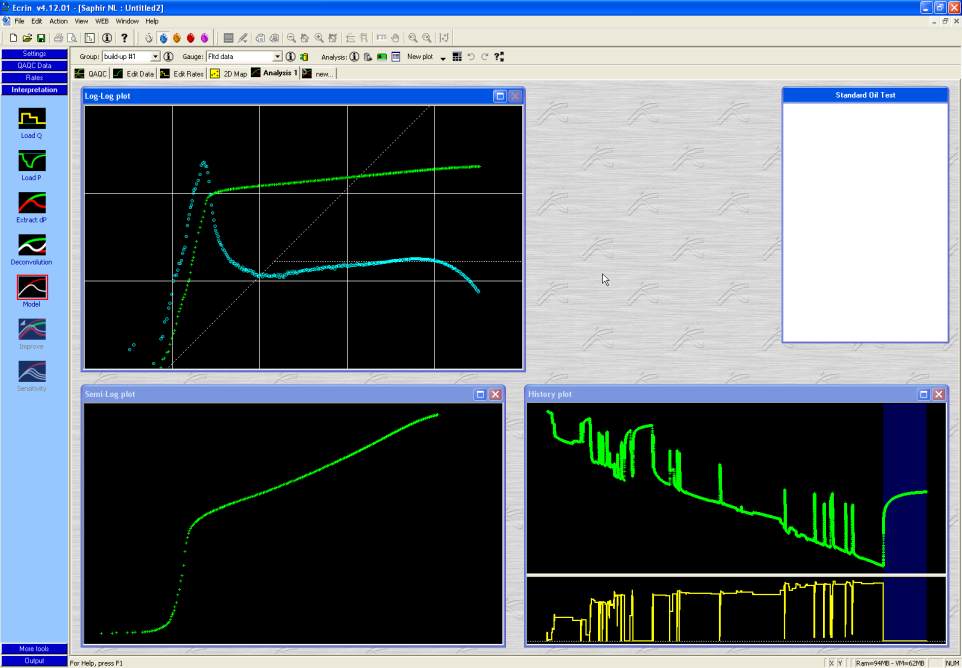962x668 pixels.
Task: Maximize the History plot panel
Action: point(923,394)
